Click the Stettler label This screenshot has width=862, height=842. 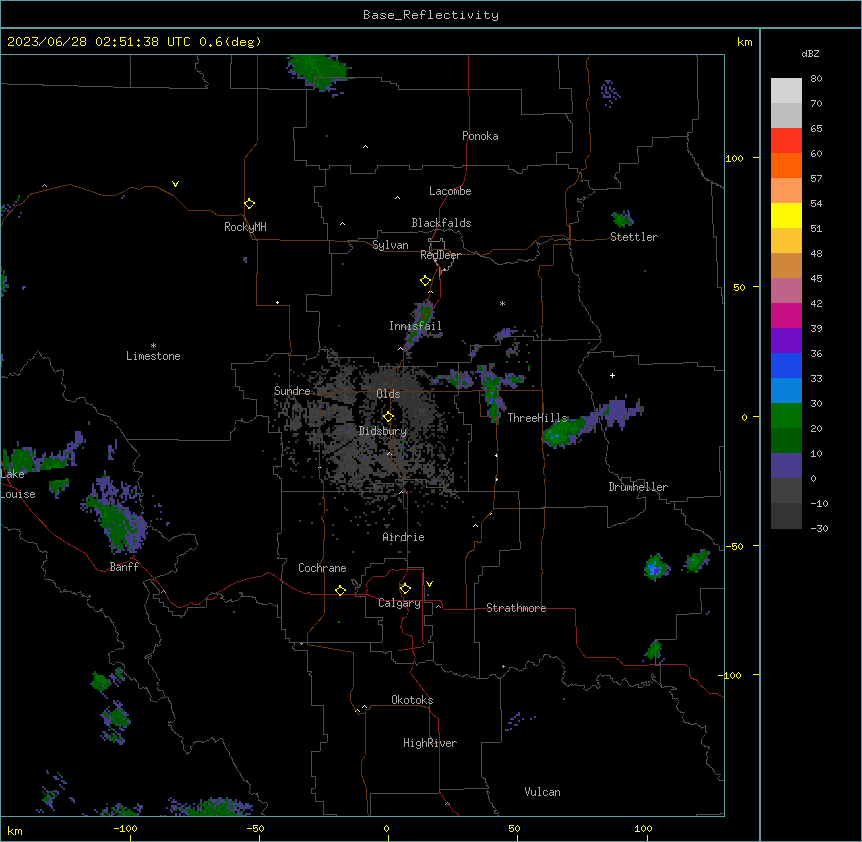tap(634, 237)
